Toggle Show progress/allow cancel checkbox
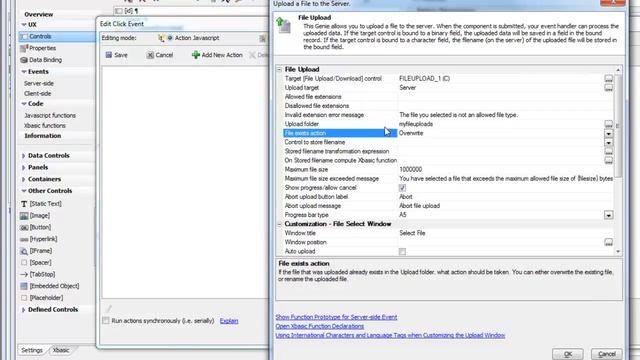The height and width of the screenshot is (360, 640). click(402, 188)
